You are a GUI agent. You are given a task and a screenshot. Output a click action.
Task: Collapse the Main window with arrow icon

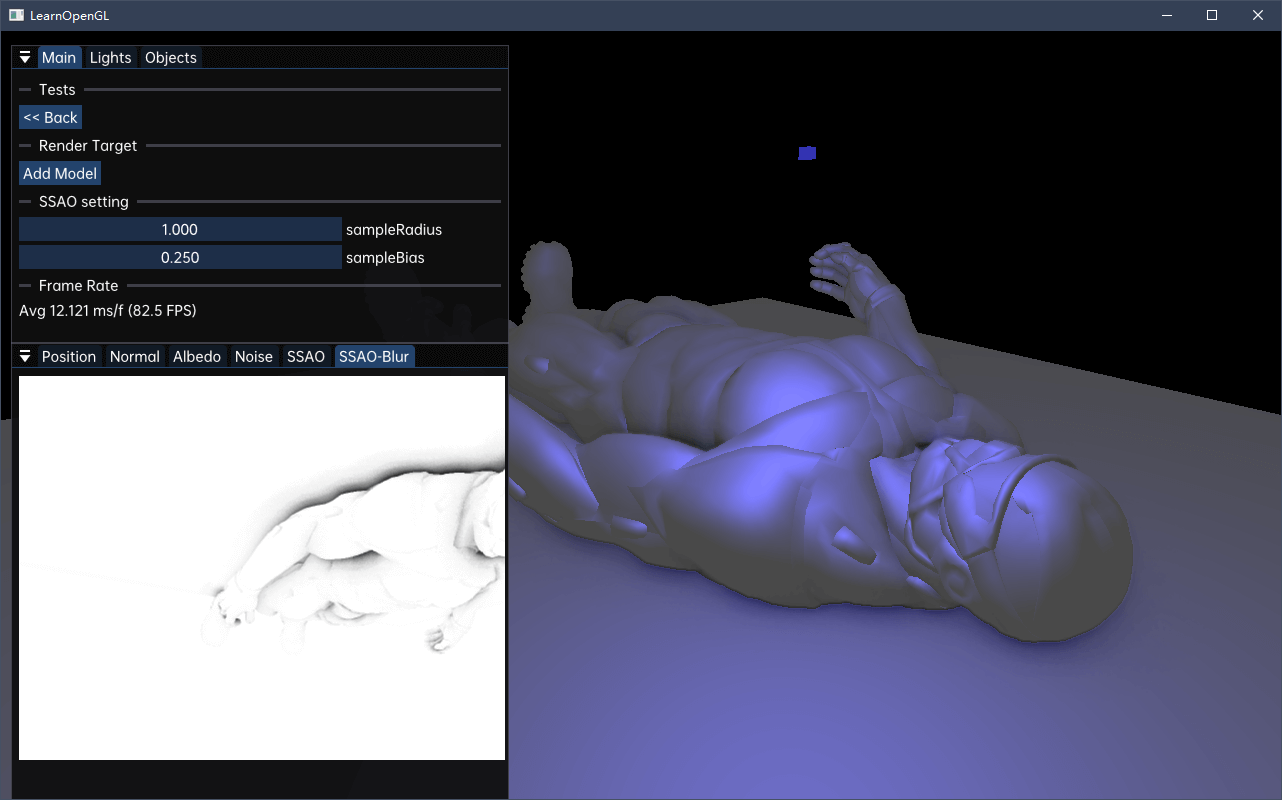(25, 58)
